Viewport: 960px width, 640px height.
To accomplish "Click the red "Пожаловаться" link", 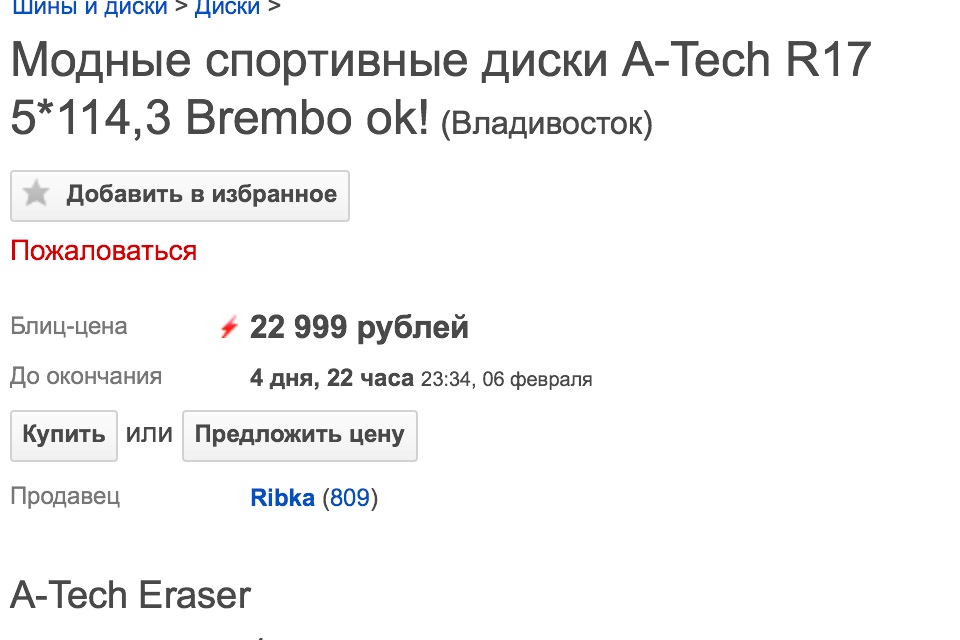I will point(103,250).
